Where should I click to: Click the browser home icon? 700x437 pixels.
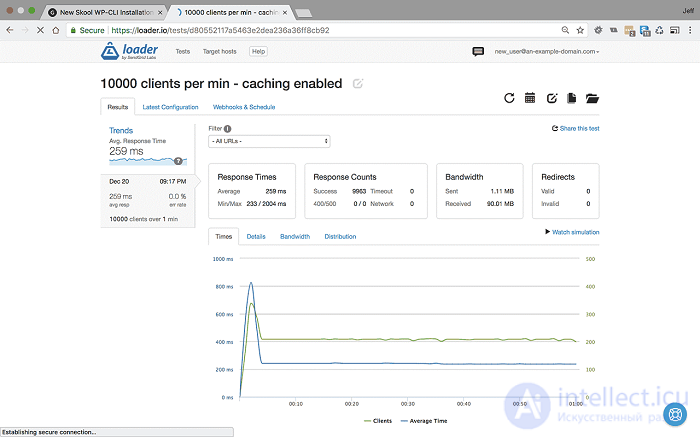click(x=56, y=30)
